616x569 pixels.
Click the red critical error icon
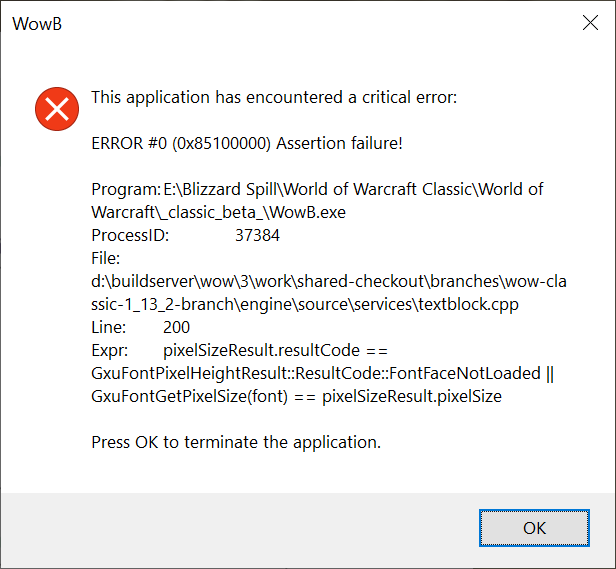click(x=56, y=107)
